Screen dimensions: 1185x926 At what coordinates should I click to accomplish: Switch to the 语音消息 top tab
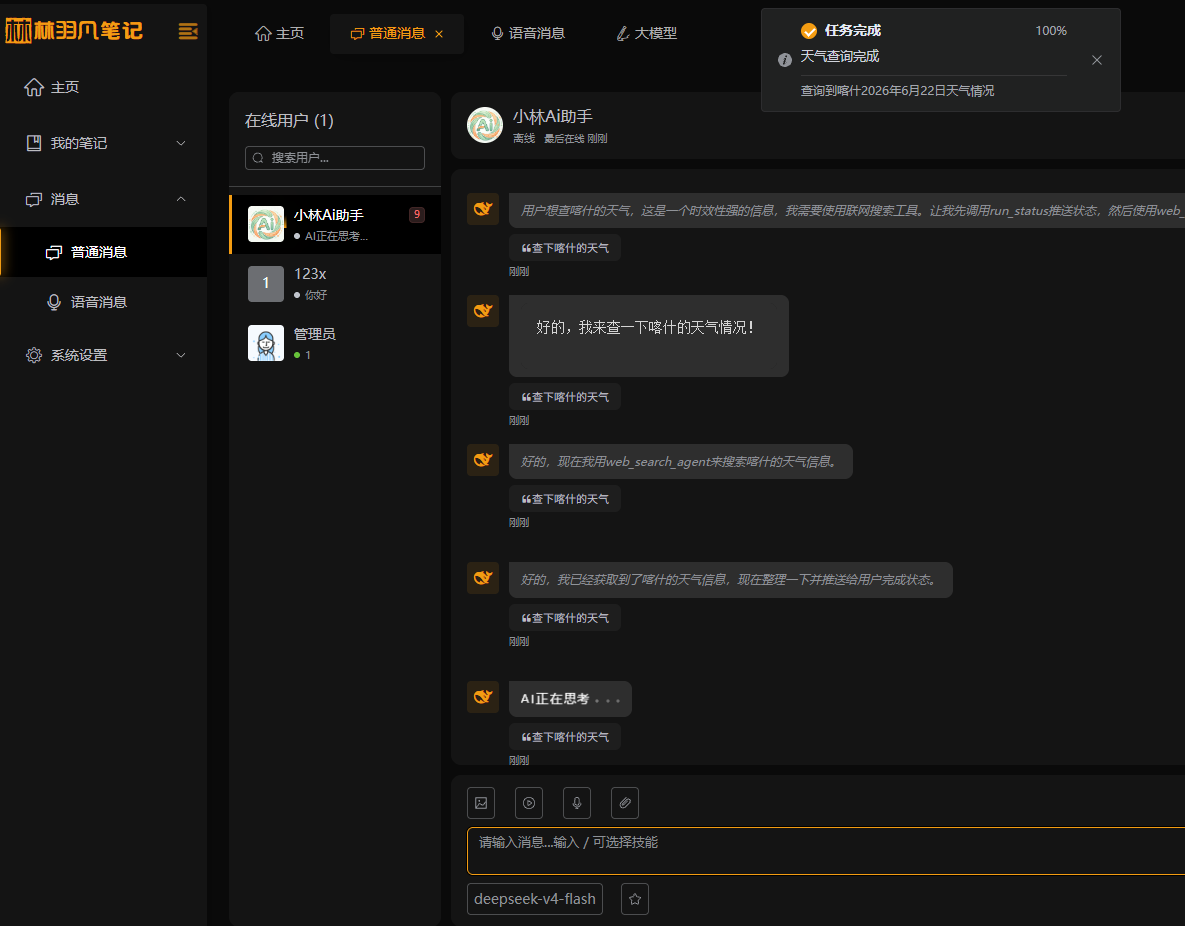[x=528, y=33]
